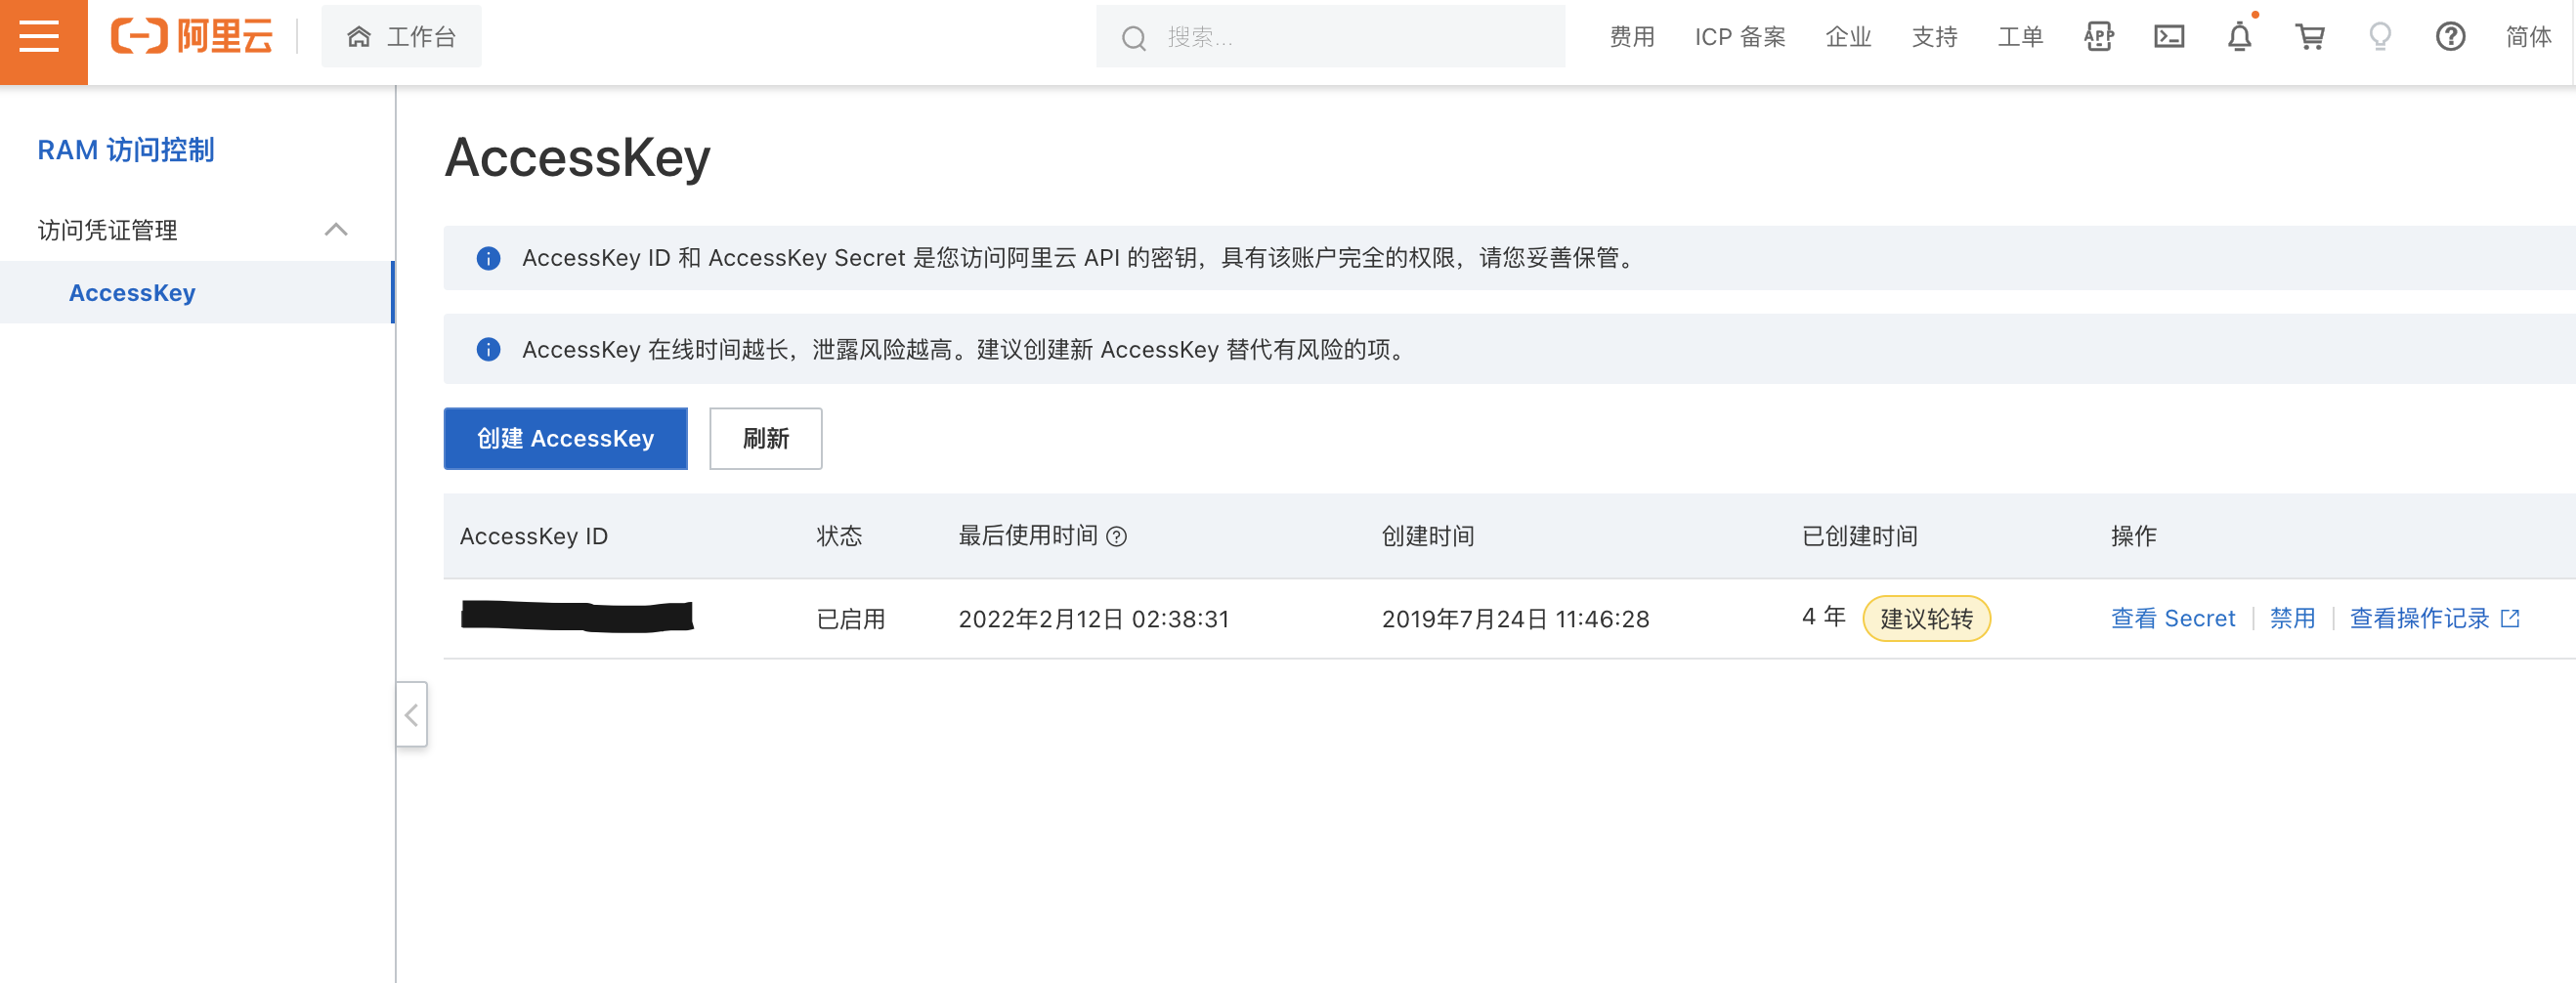This screenshot has width=2576, height=983.
Task: Click the API/OpenAPI icon in top bar
Action: (x=2099, y=37)
